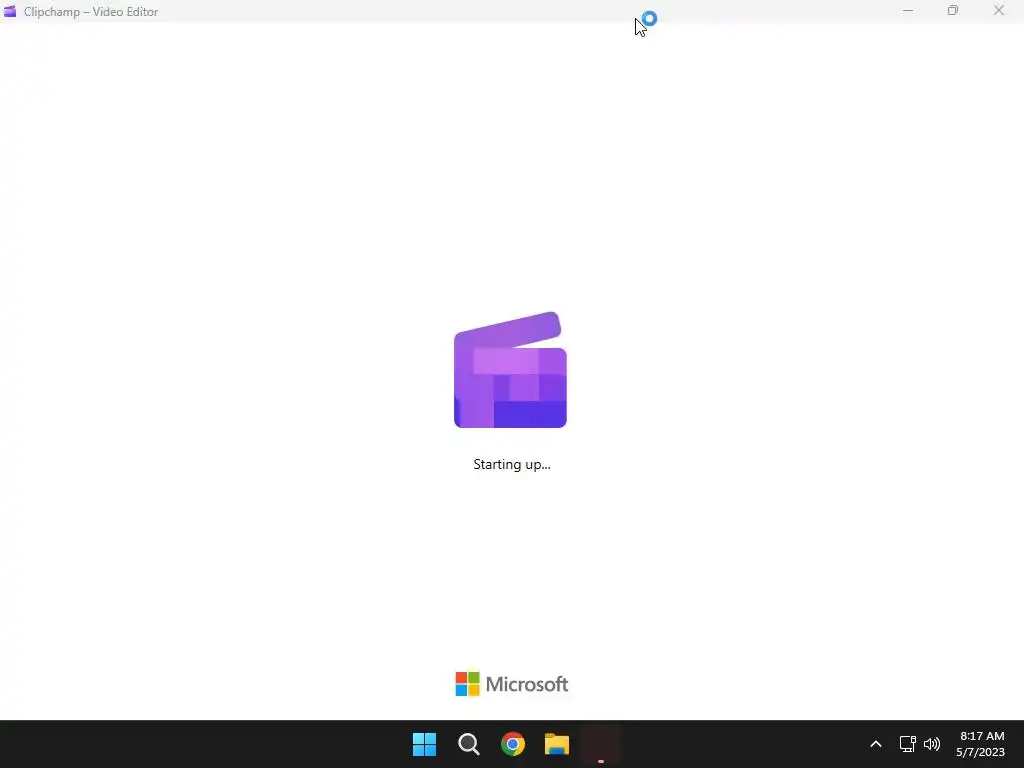Open the clock and date flyout
Viewport: 1024px width, 768px height.
981,744
